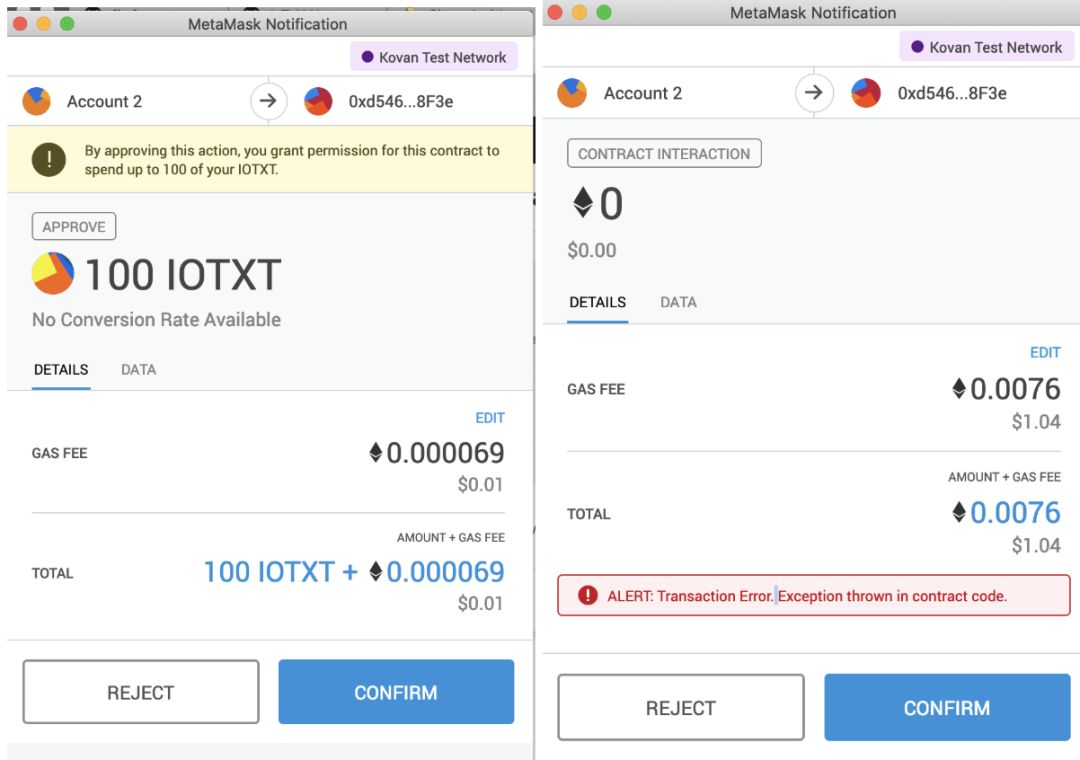Edit the 0.000069 gas fee
This screenshot has height=760, width=1080.
click(490, 418)
